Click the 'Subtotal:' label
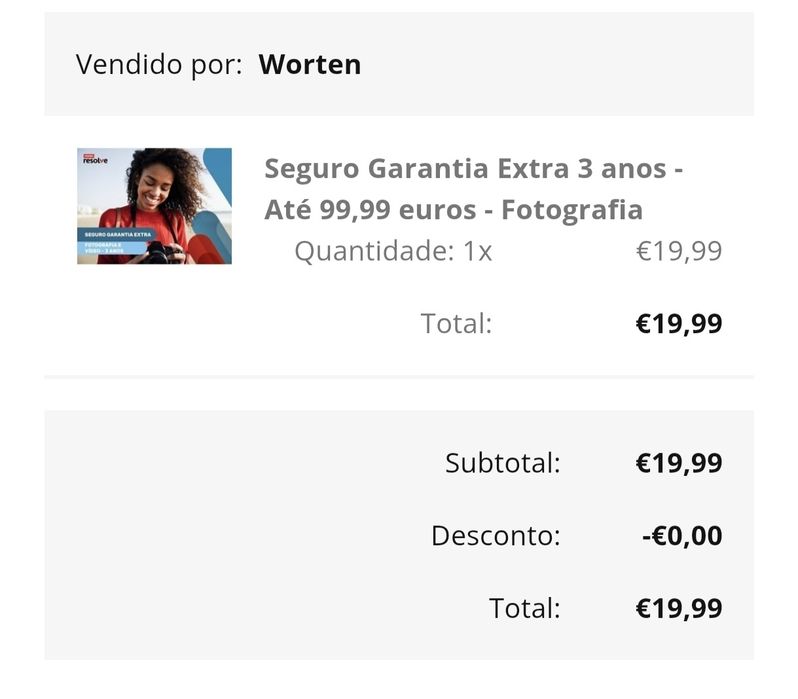The image size is (798, 699). coord(503,463)
